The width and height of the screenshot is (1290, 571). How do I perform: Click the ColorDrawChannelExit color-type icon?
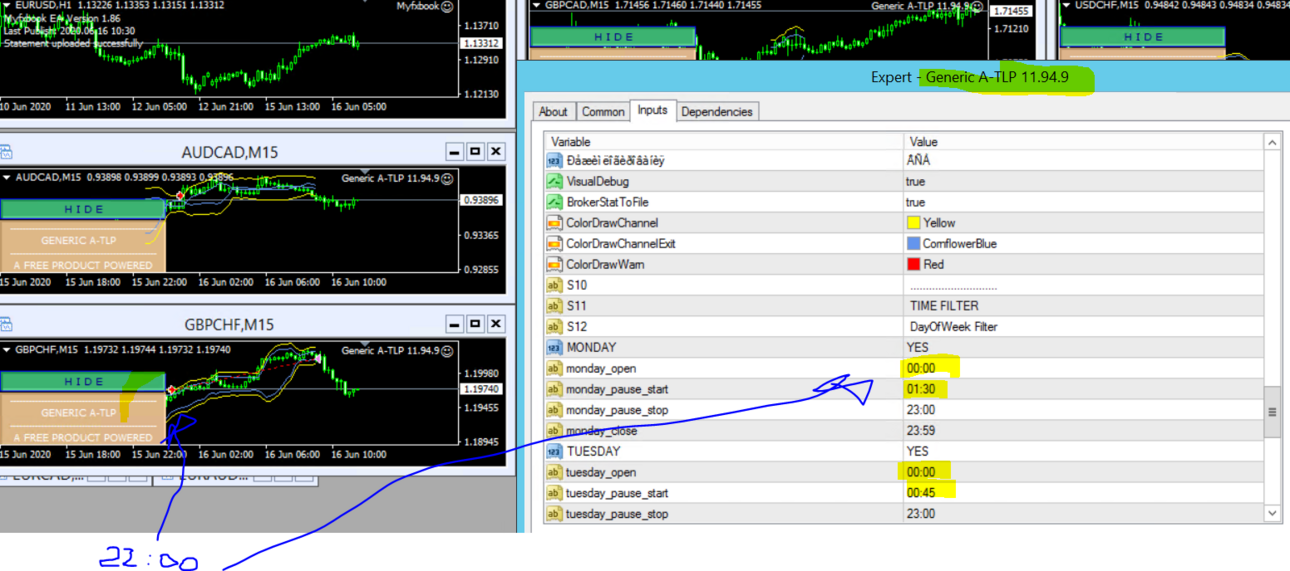click(x=554, y=244)
